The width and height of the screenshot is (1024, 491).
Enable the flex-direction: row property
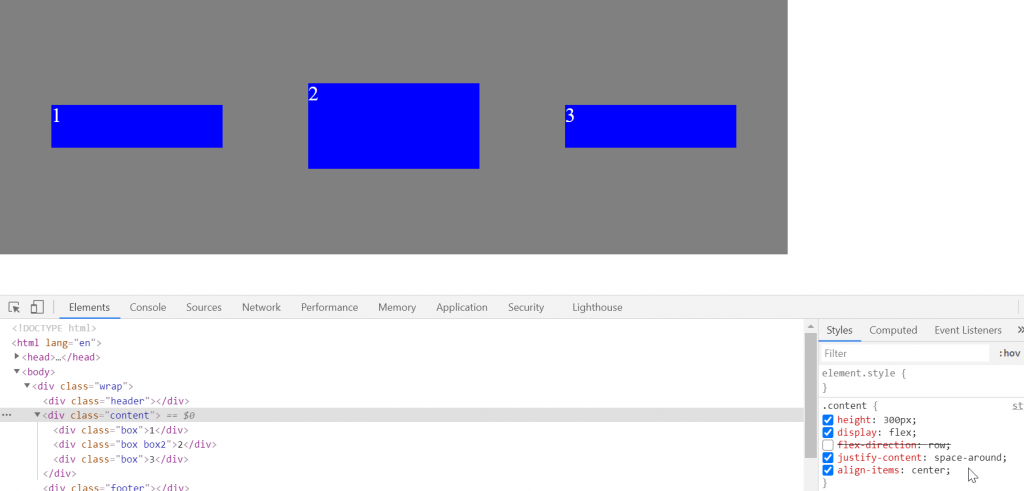[x=828, y=445]
